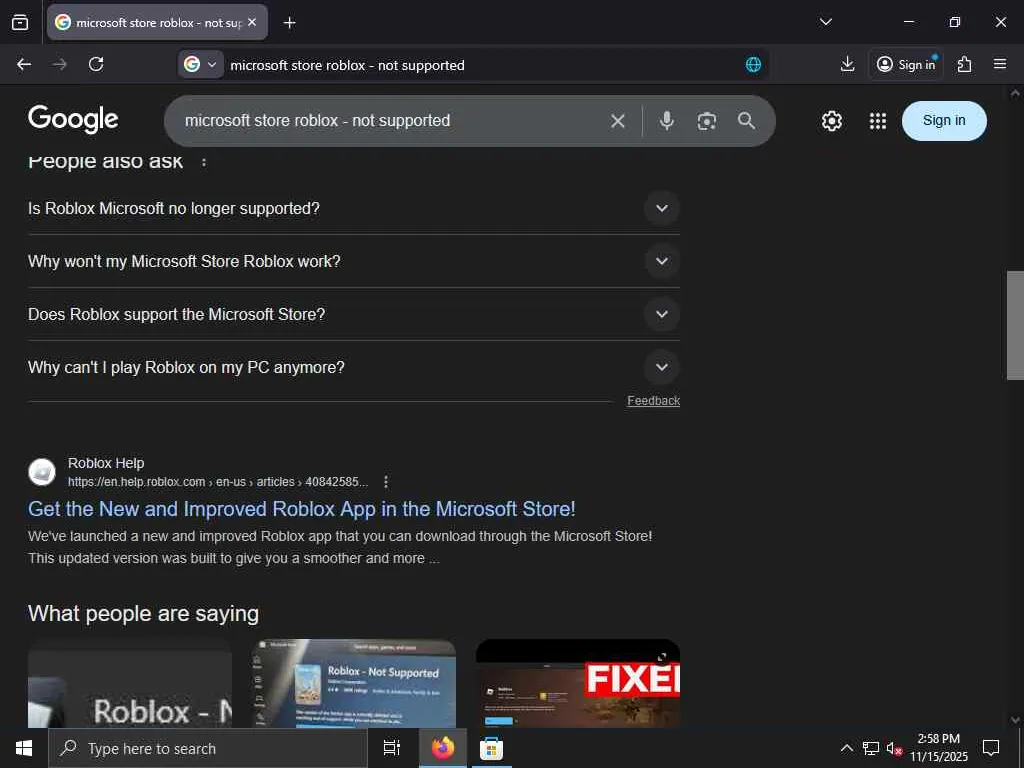Reload the current page
This screenshot has height=768, width=1024.
click(x=96, y=64)
